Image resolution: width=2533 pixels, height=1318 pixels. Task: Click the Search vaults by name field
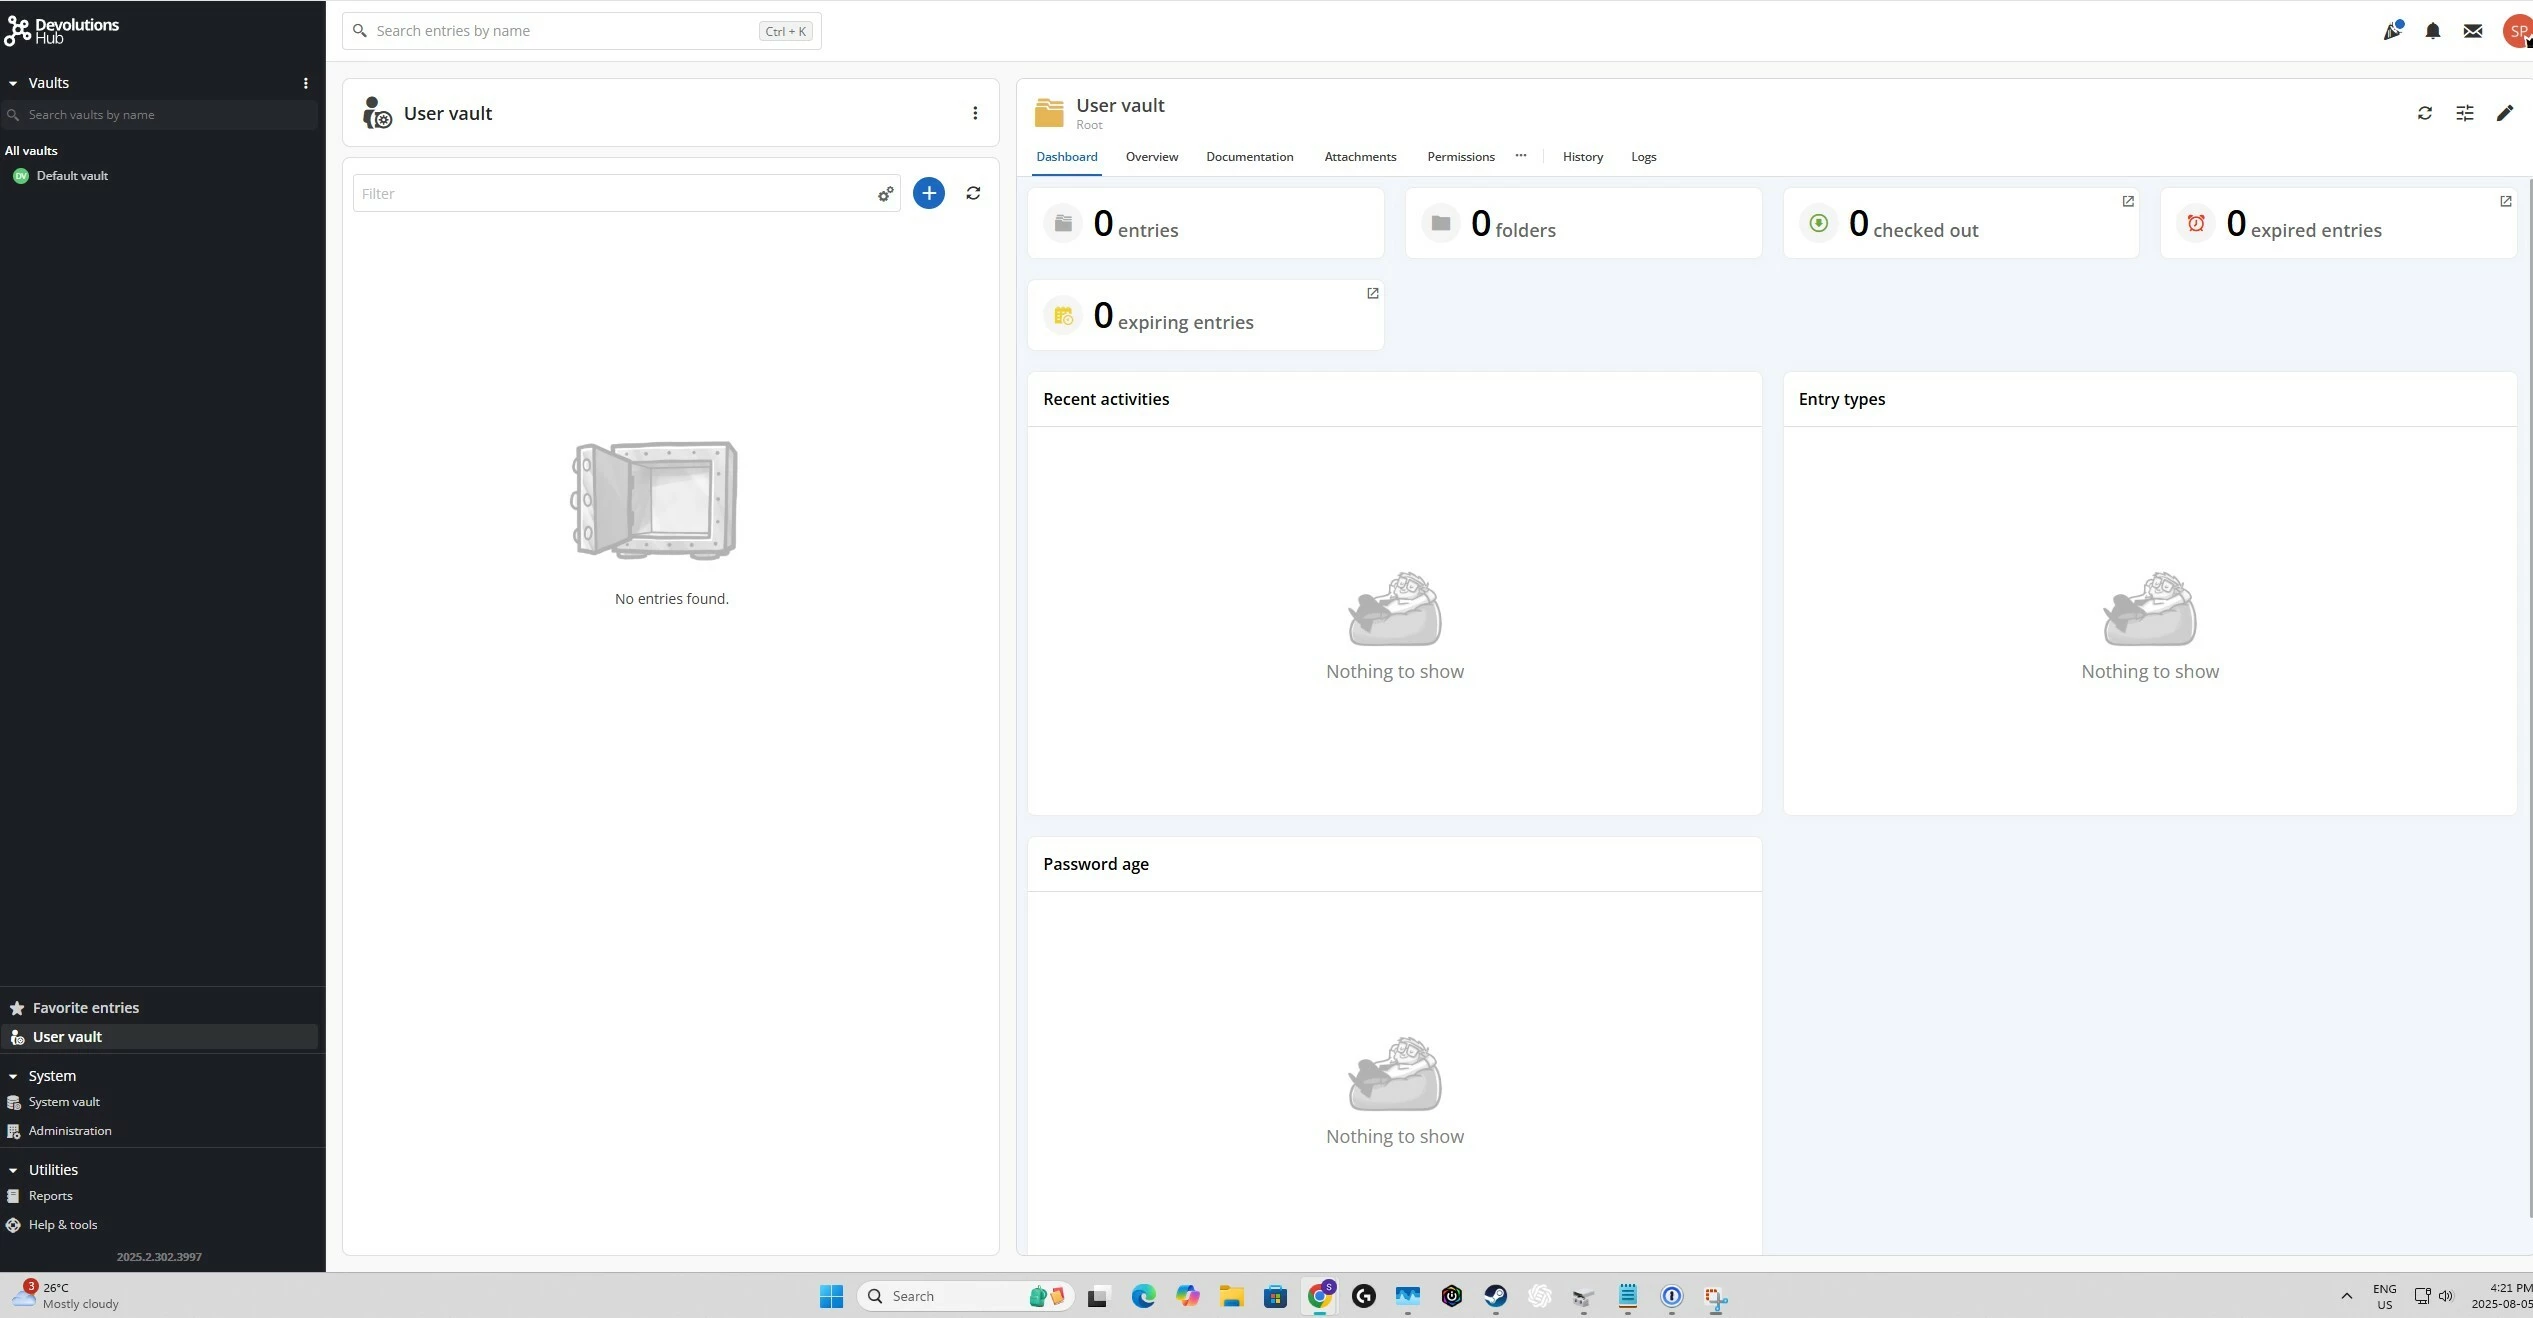pyautogui.click(x=160, y=115)
